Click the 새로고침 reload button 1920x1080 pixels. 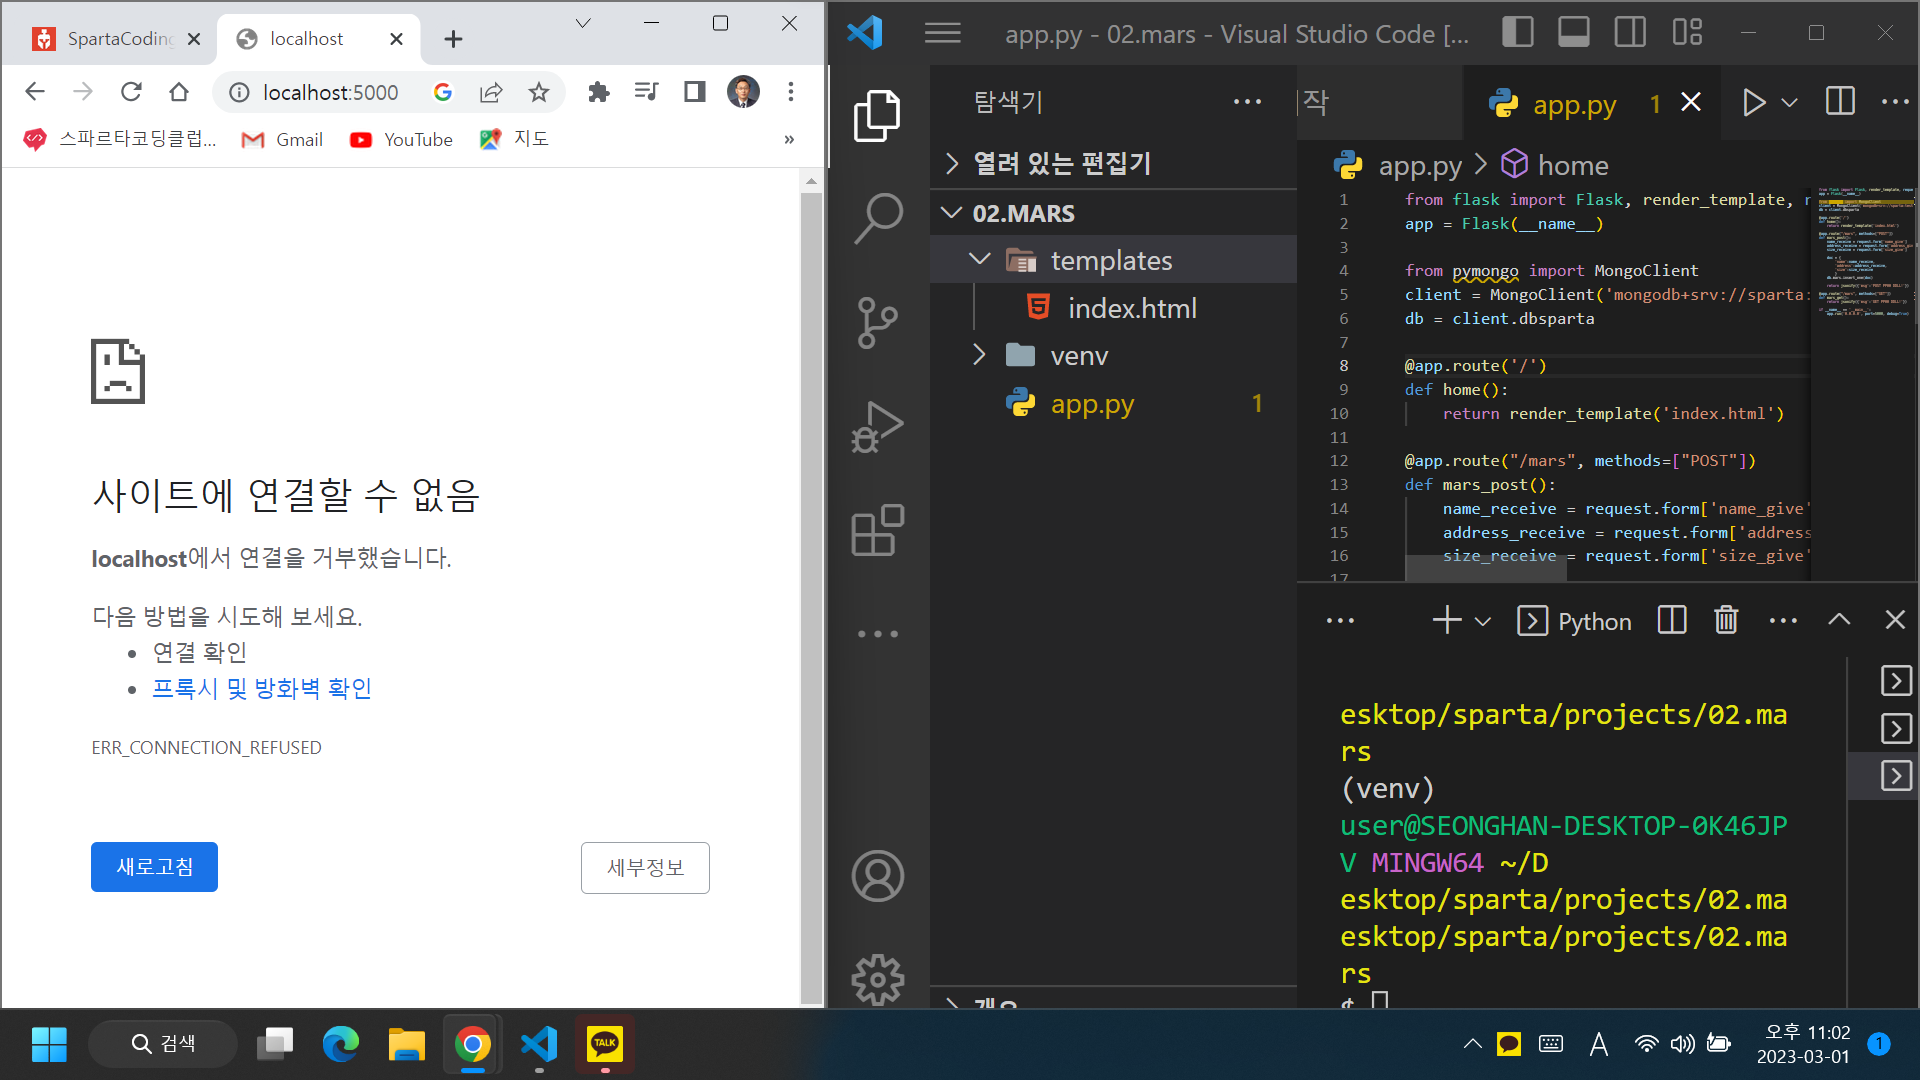click(154, 867)
